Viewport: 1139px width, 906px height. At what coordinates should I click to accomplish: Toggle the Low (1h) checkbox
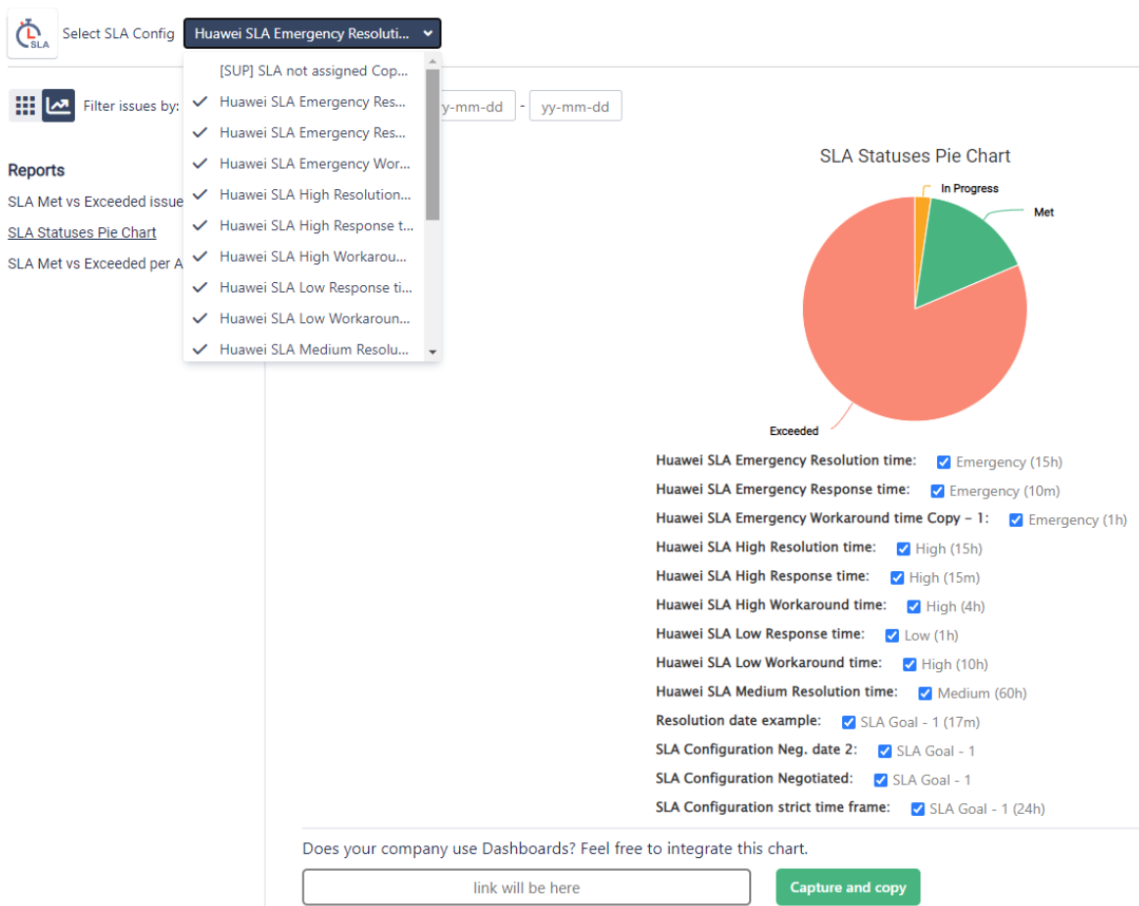892,635
